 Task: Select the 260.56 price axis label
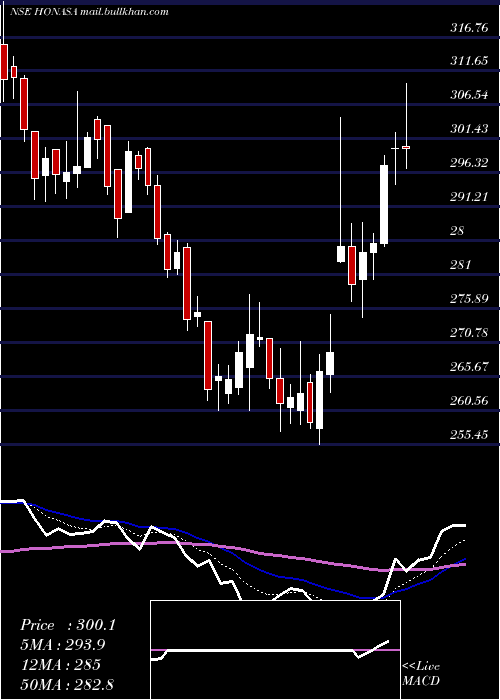pyautogui.click(x=469, y=400)
